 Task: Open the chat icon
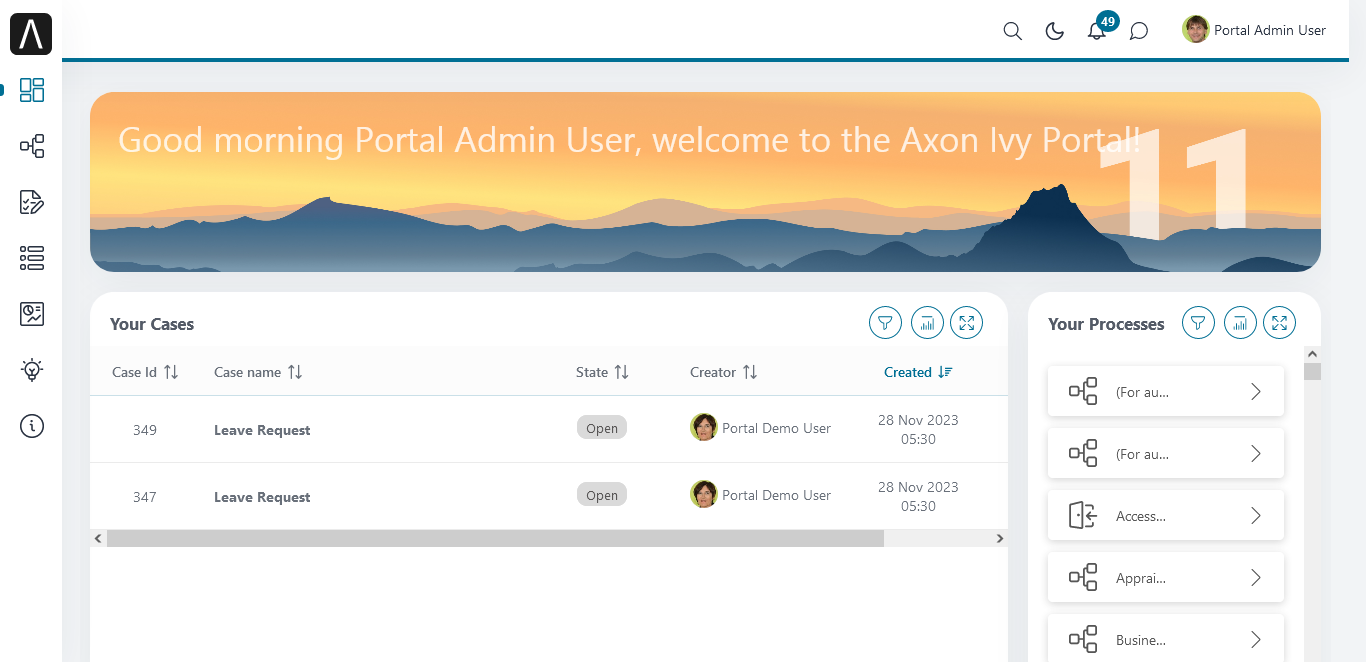(1138, 31)
